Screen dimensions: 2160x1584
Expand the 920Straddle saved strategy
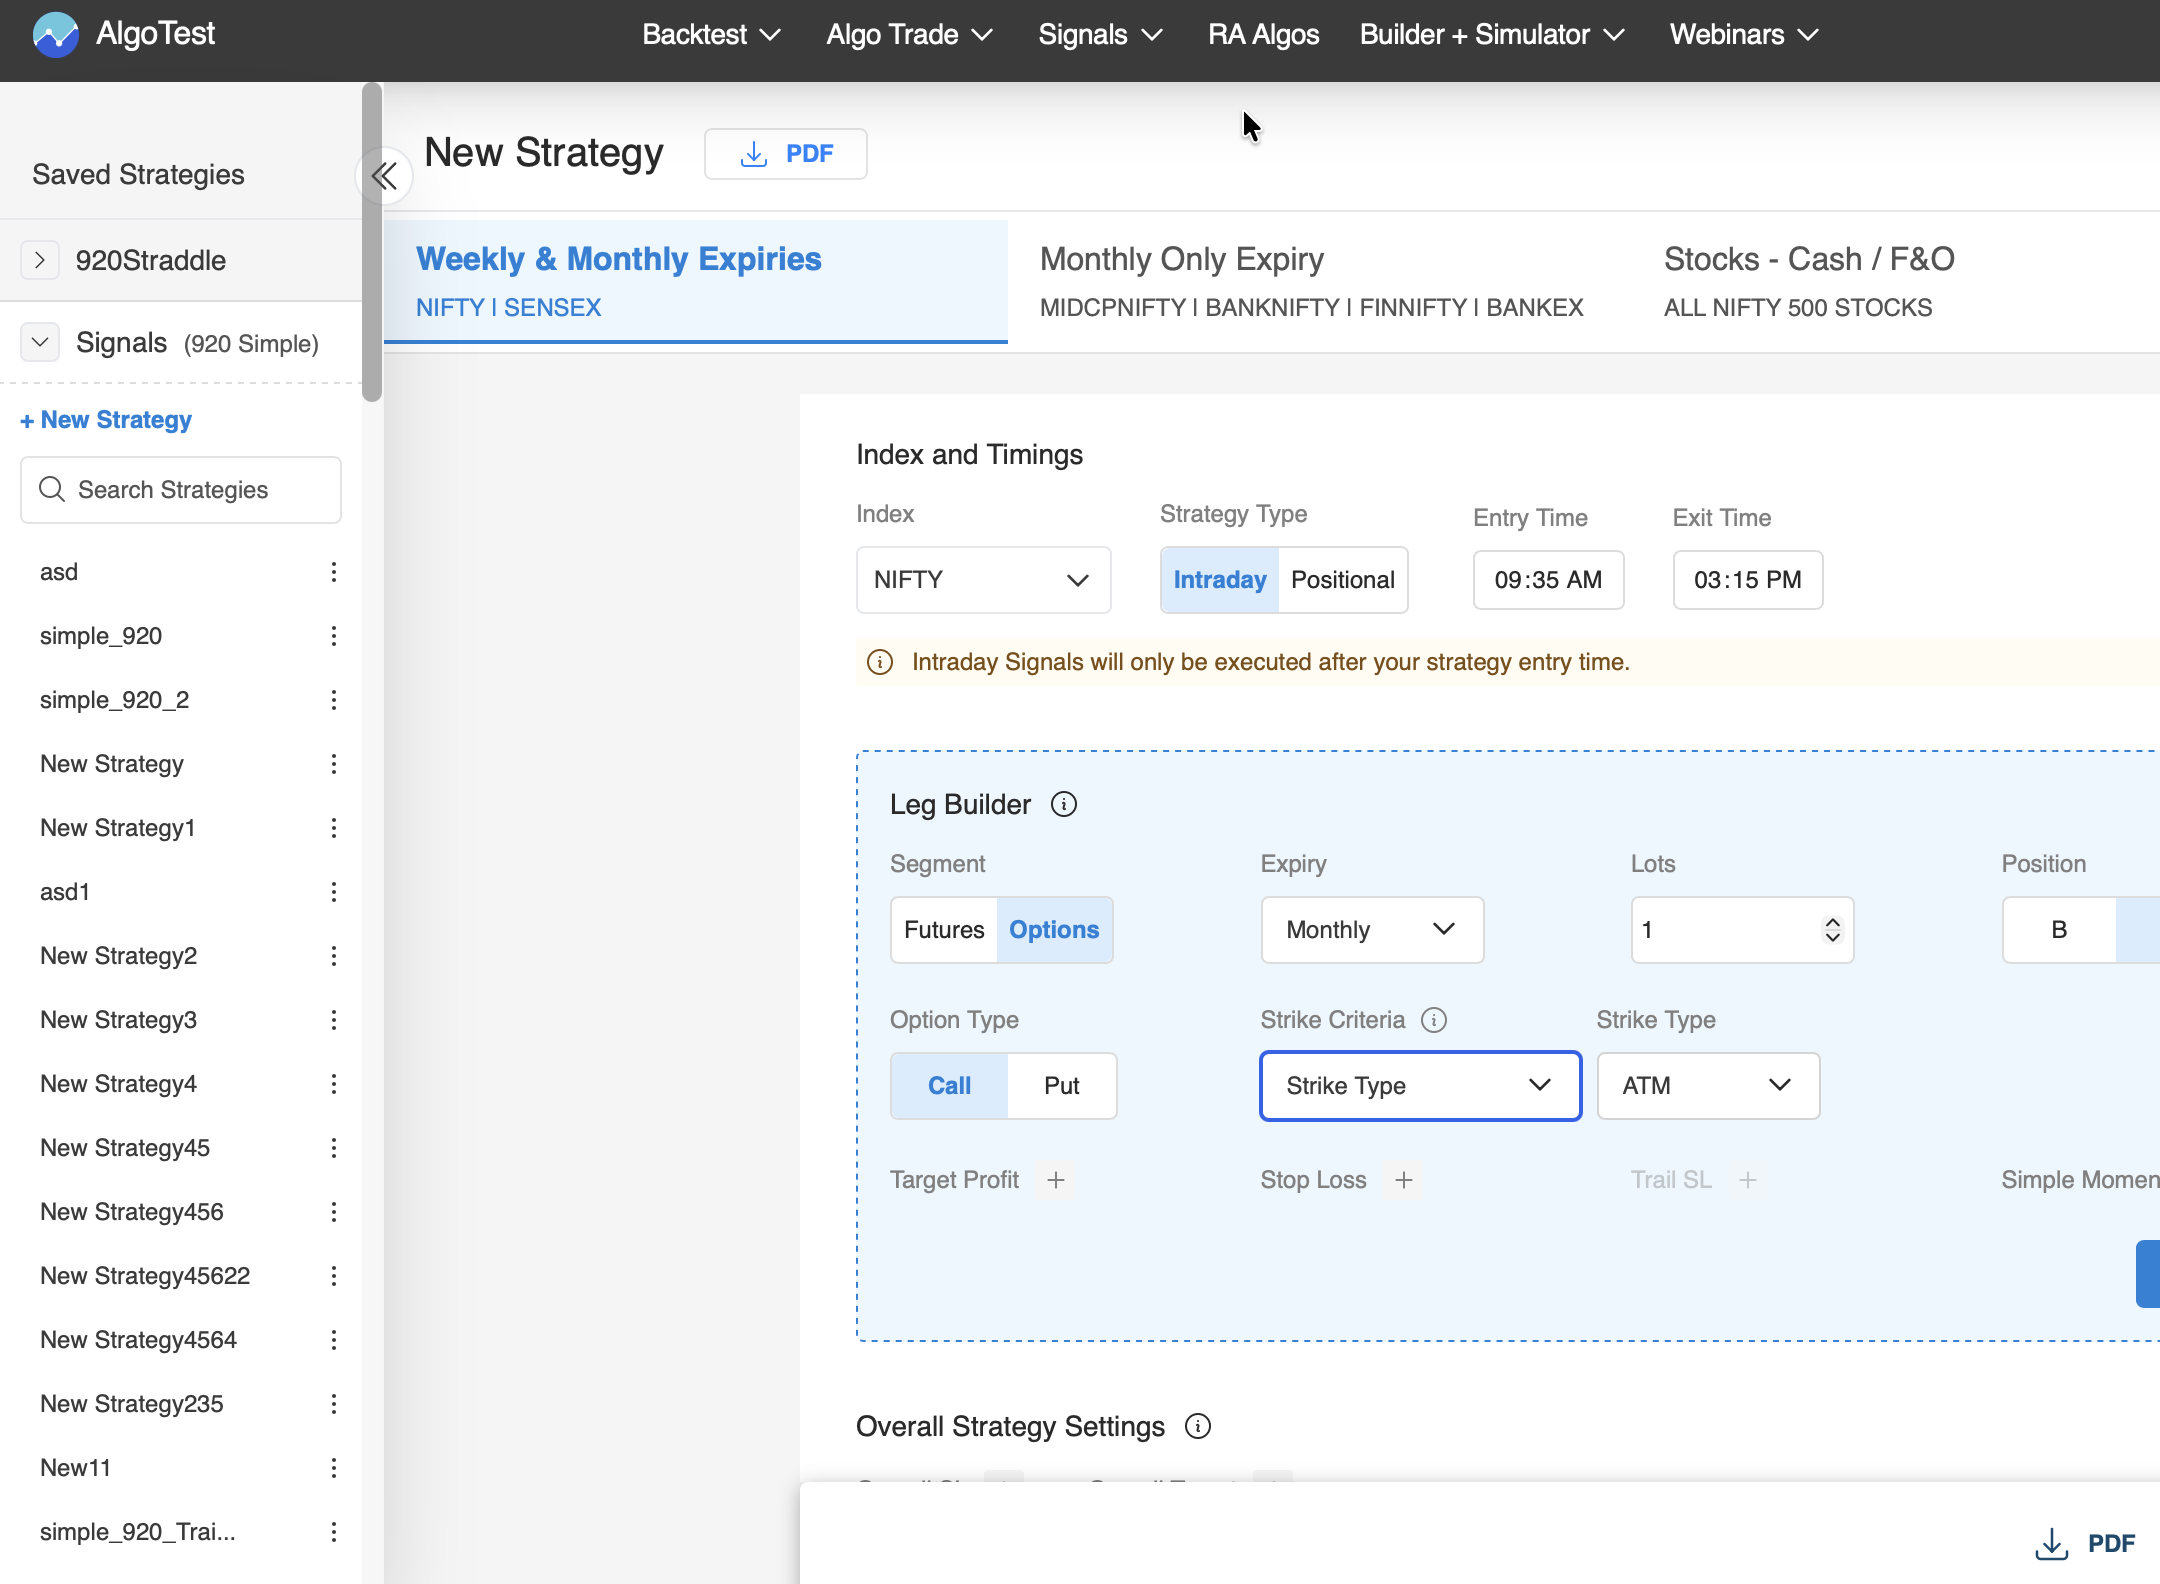40,261
